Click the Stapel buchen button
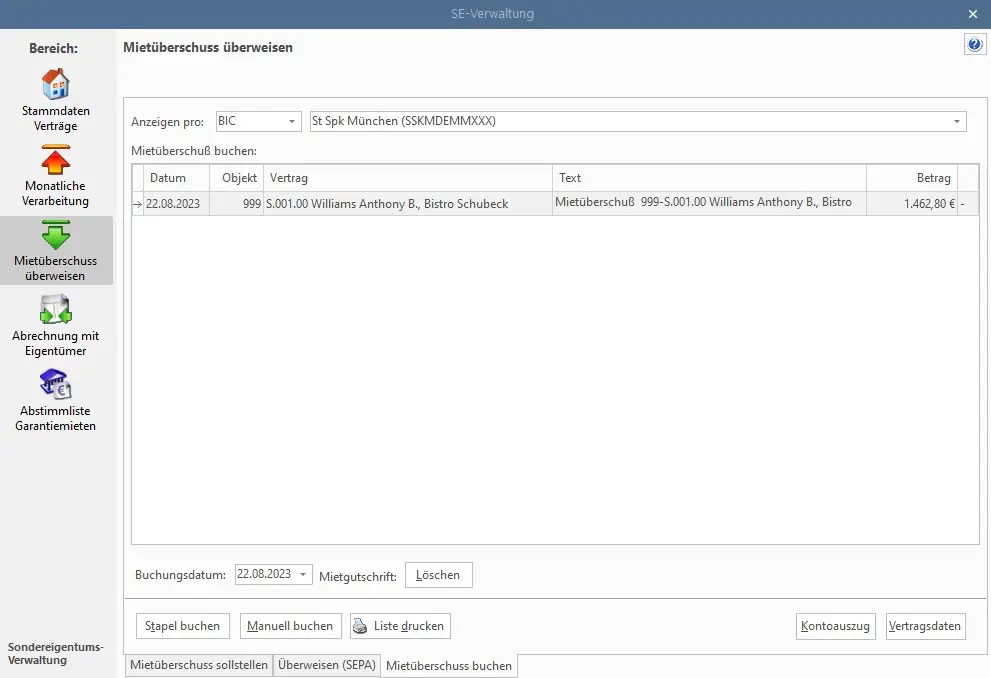This screenshot has width=991, height=678. coord(183,626)
